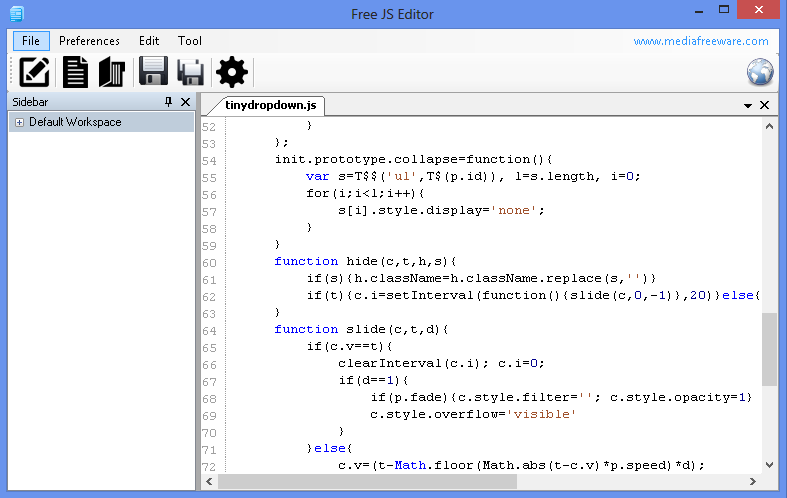Open the Preferences menu

pos(89,41)
